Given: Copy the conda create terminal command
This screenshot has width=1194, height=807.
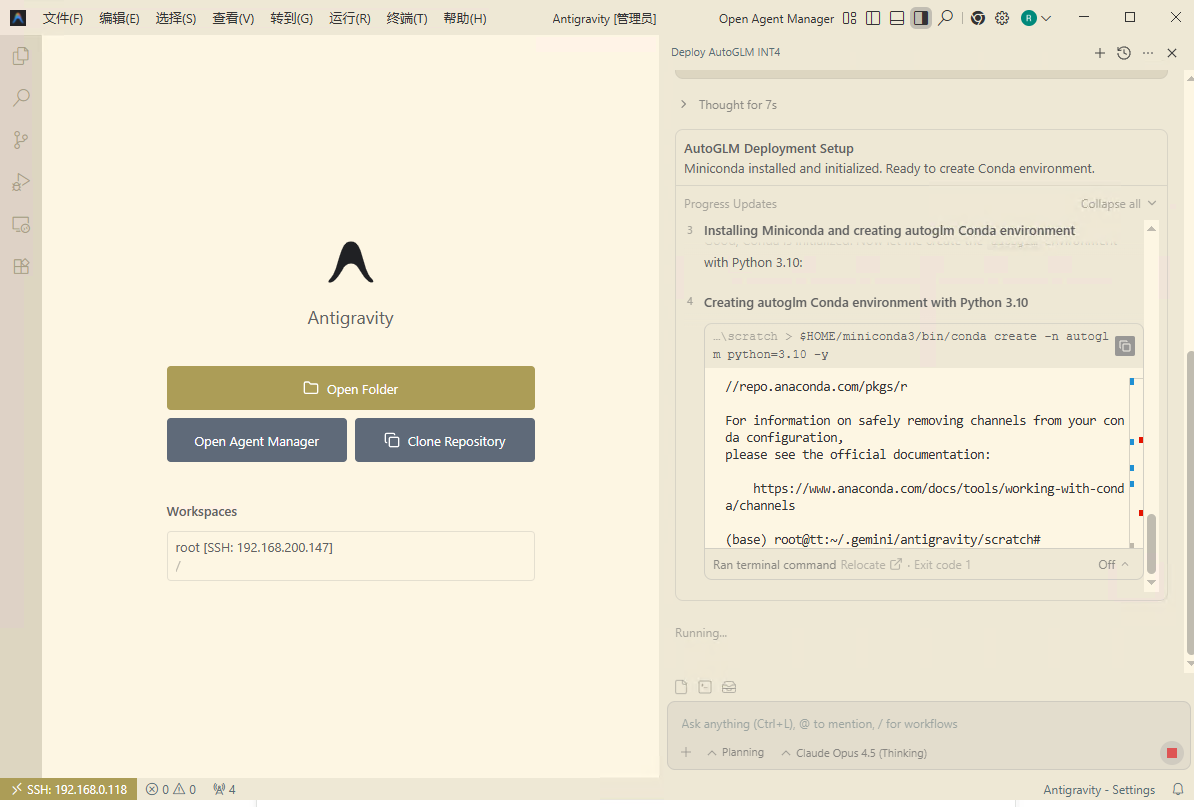Looking at the screenshot, I should coord(1125,346).
